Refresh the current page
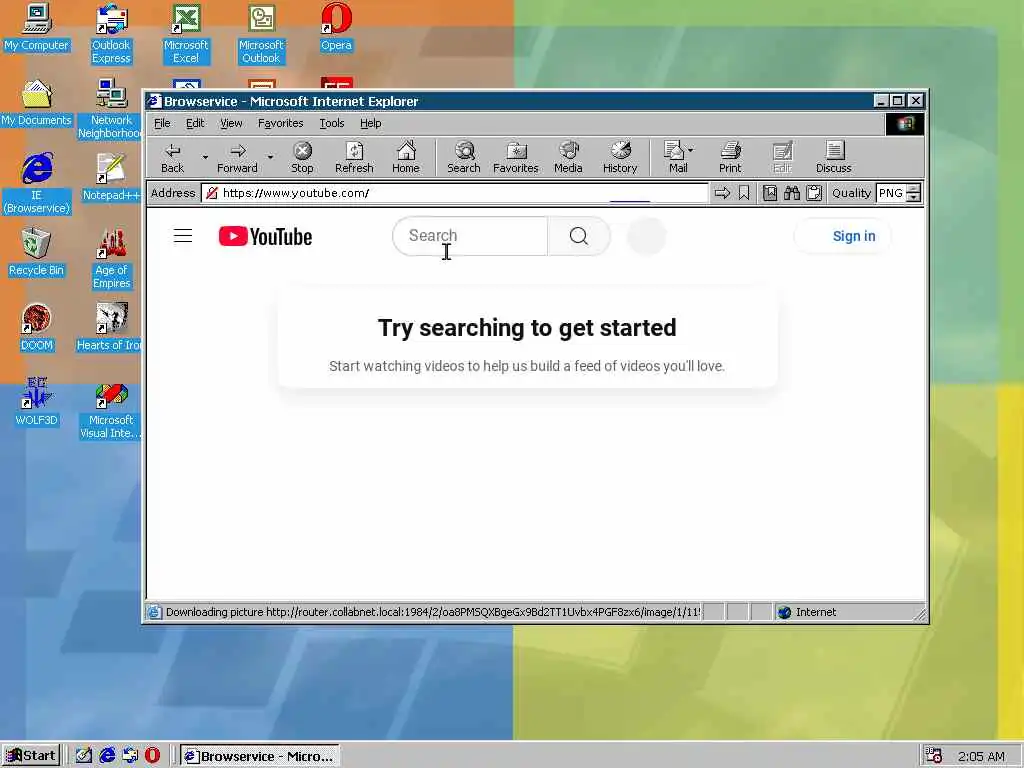 (354, 157)
